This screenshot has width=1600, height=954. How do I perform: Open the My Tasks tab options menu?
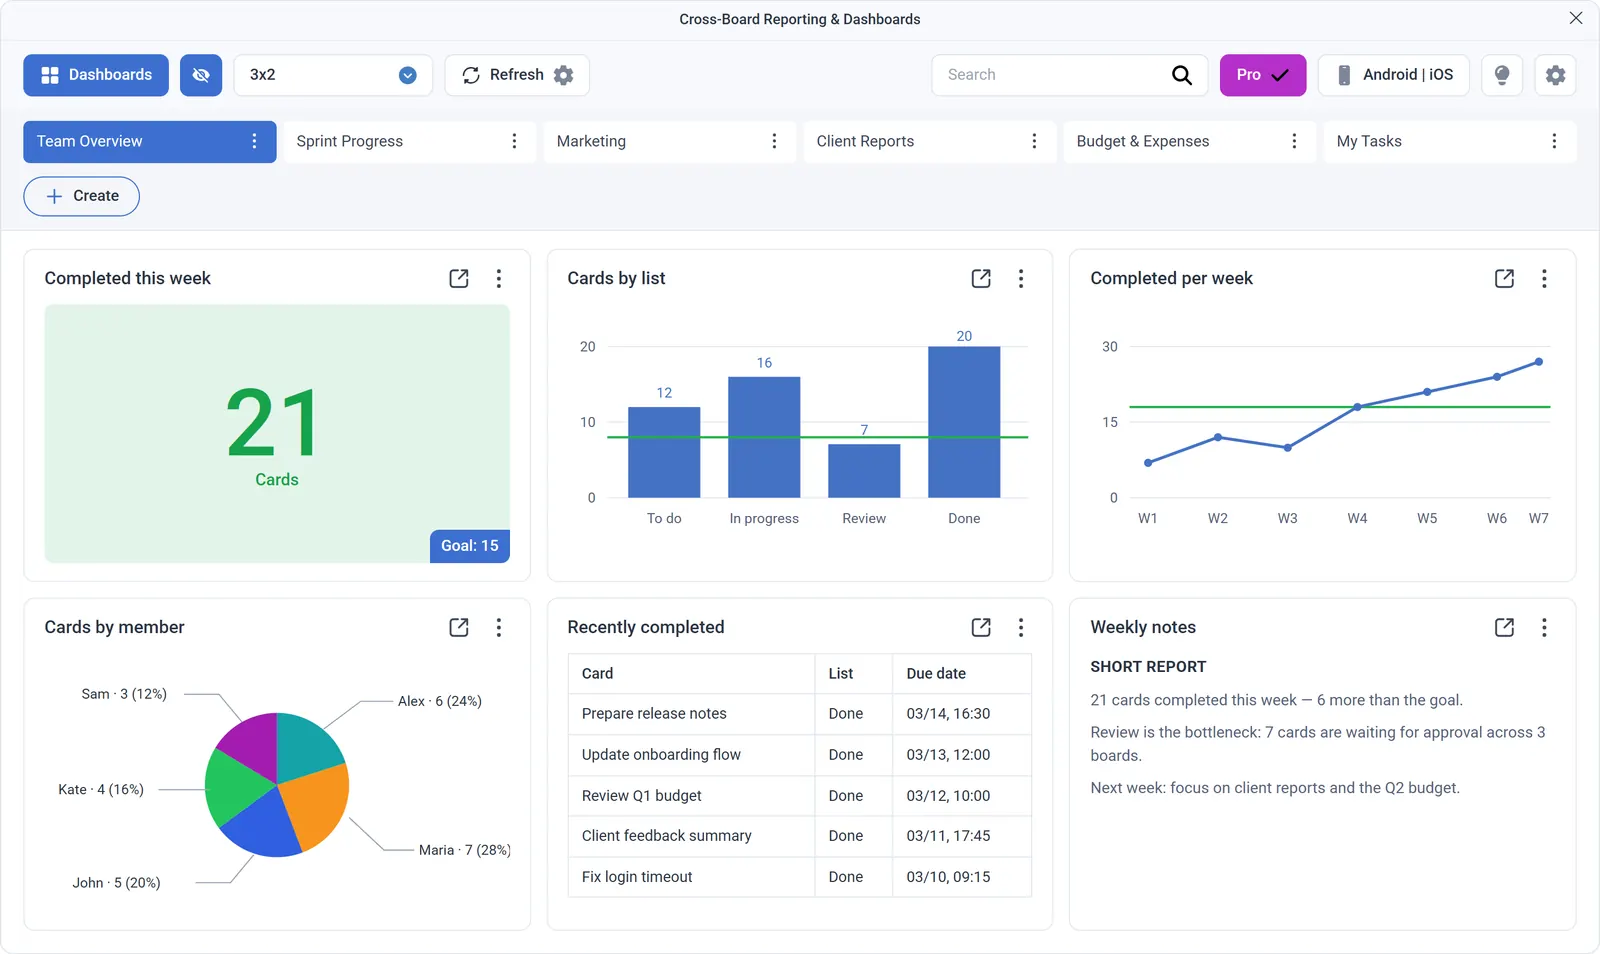click(x=1554, y=141)
